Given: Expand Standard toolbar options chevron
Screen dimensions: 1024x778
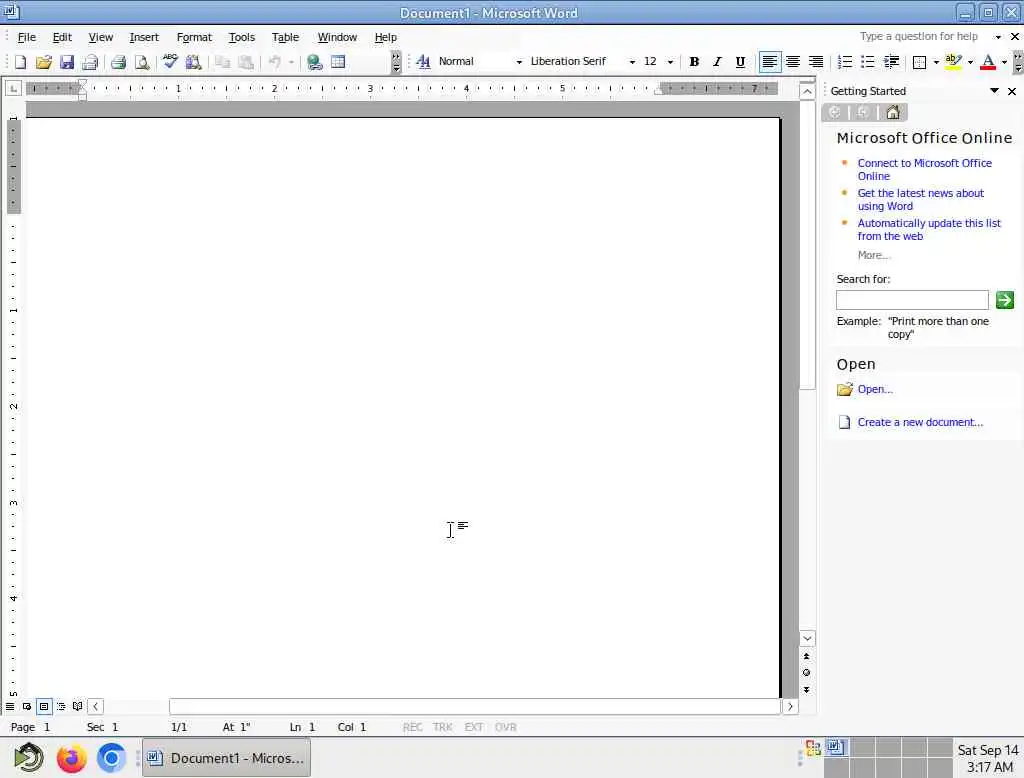Looking at the screenshot, I should click(x=396, y=62).
